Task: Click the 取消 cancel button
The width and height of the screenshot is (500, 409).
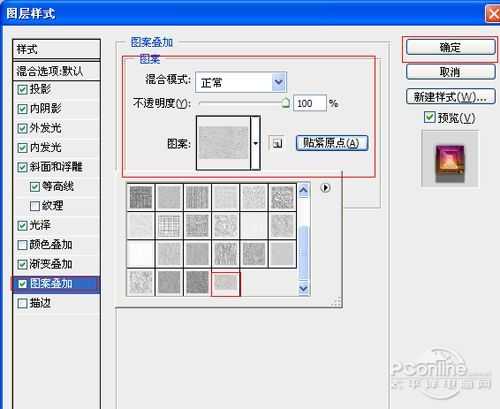Action: tap(450, 72)
